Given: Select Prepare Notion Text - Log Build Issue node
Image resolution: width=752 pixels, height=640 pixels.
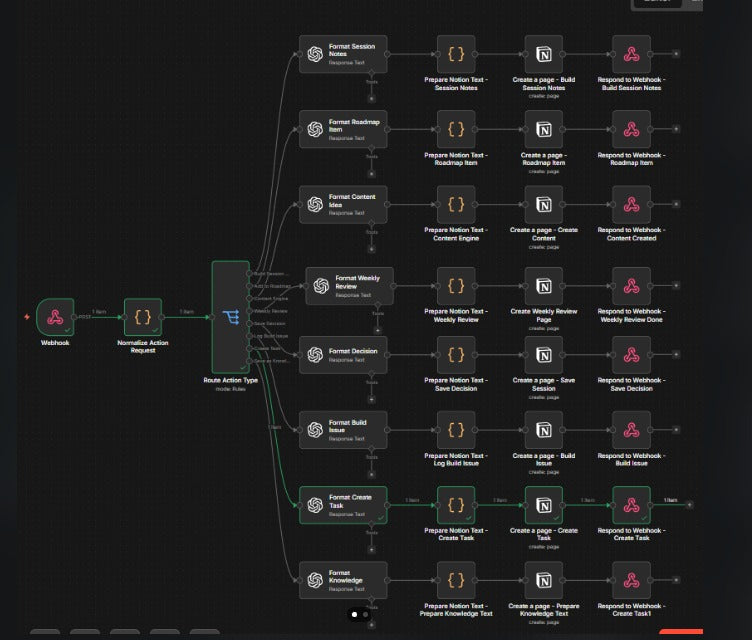Looking at the screenshot, I should (x=456, y=430).
